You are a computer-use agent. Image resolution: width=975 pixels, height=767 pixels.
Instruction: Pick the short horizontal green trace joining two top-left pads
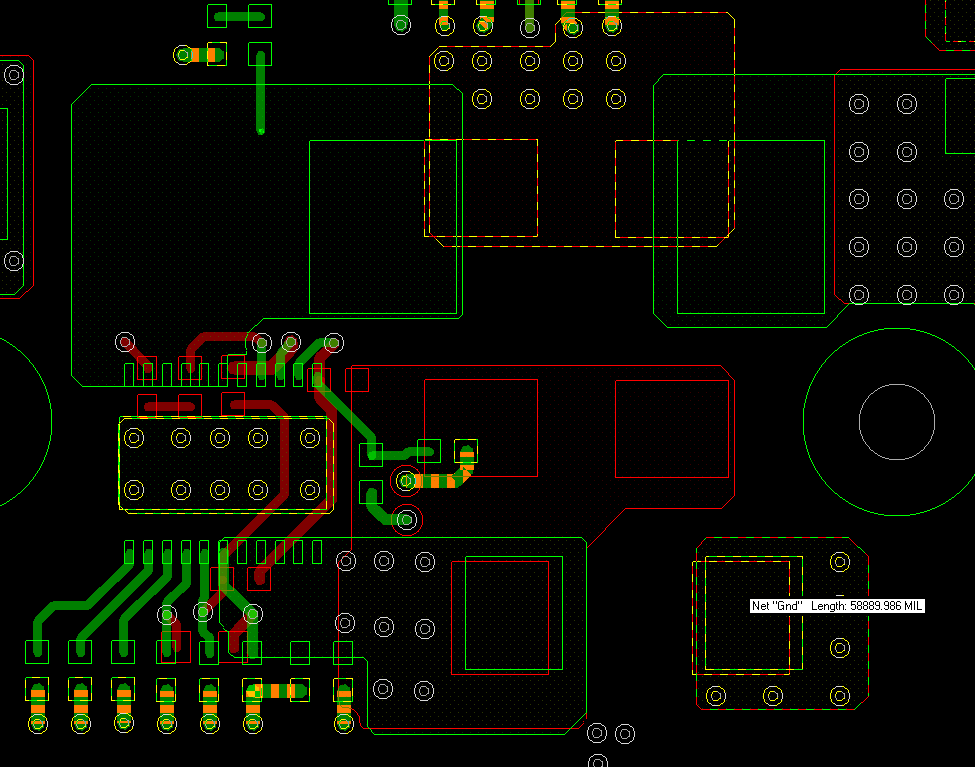pyautogui.click(x=238, y=17)
